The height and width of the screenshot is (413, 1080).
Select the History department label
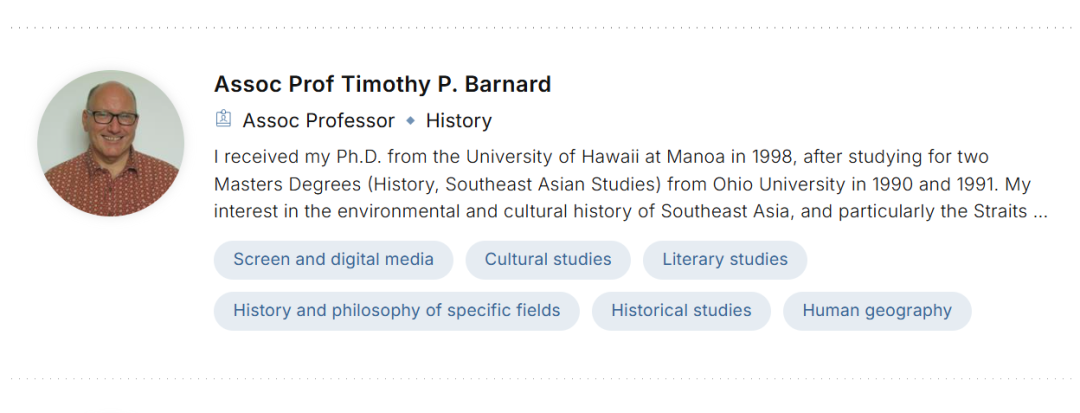458,121
